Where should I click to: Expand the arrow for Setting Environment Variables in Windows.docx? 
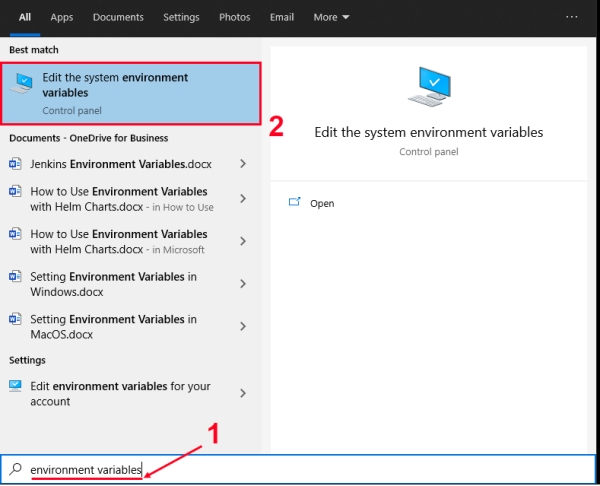[x=243, y=284]
